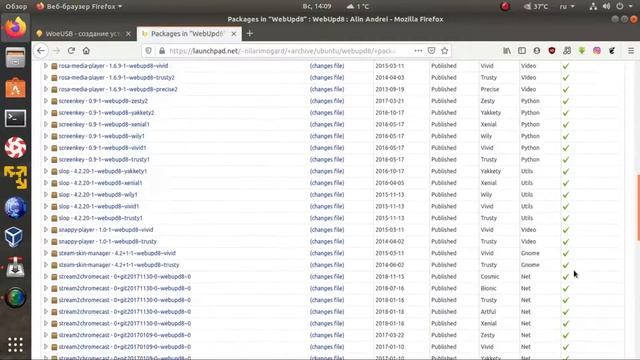Screen dimensions: 640x360
Task: Open the Firefox hamburger menu
Action: tap(631, 51)
